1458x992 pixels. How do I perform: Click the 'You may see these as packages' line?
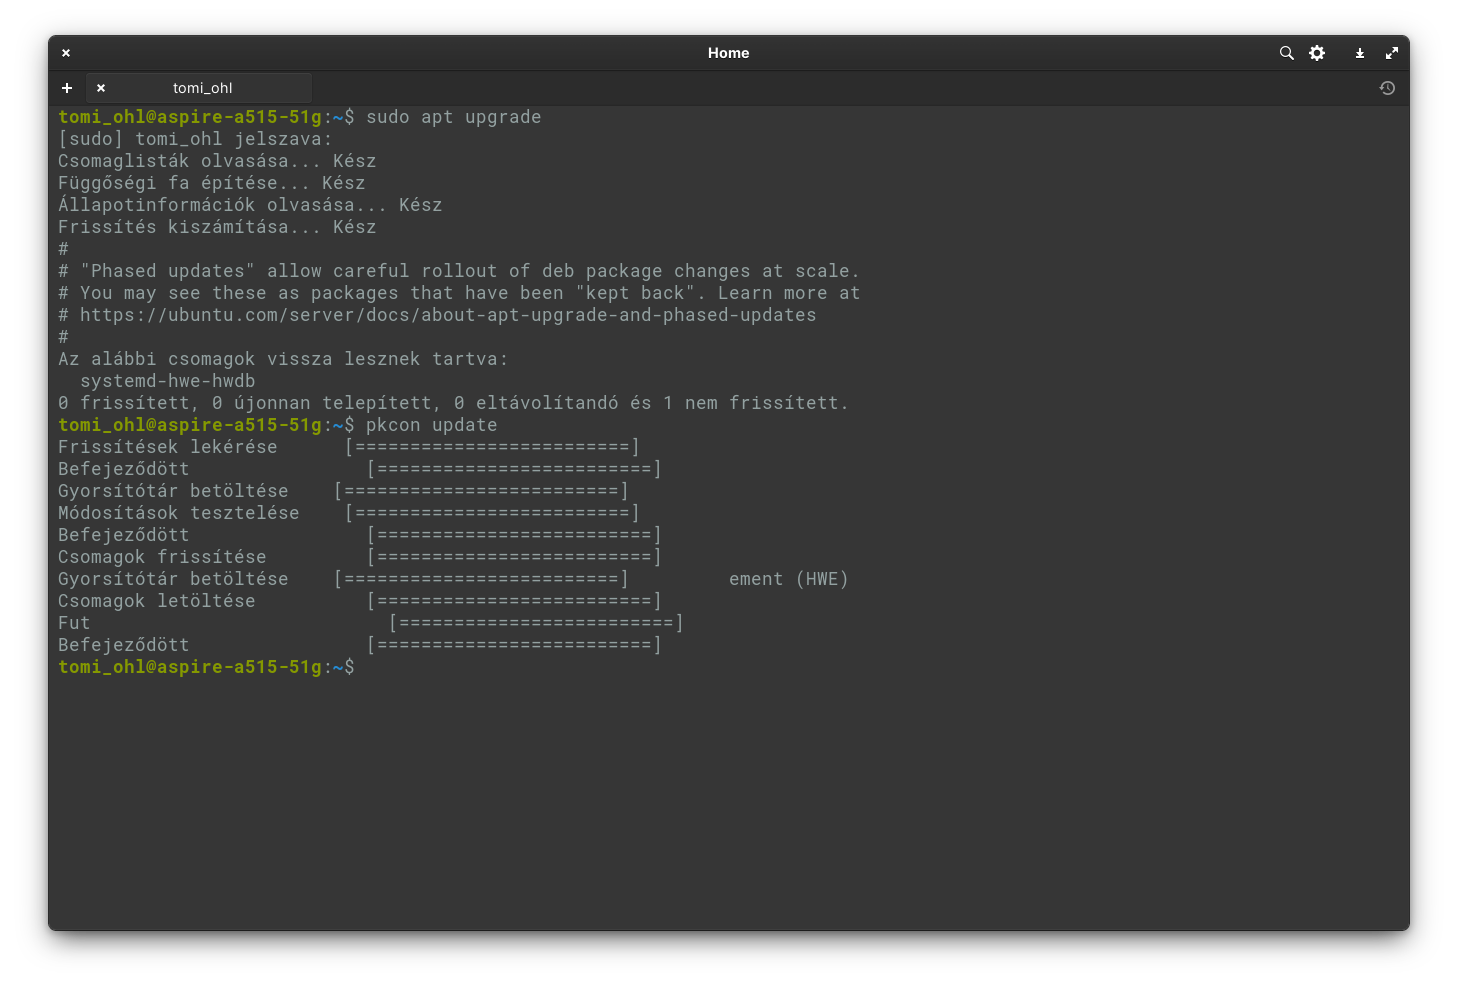tap(459, 293)
